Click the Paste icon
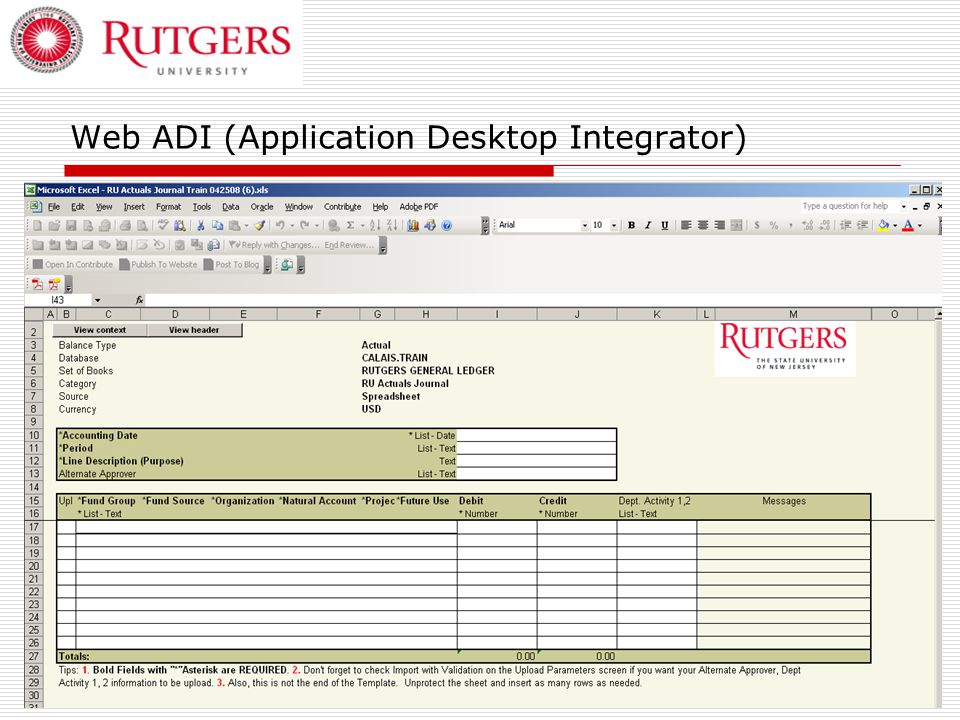Image resolution: width=960 pixels, height=720 pixels. [234, 225]
